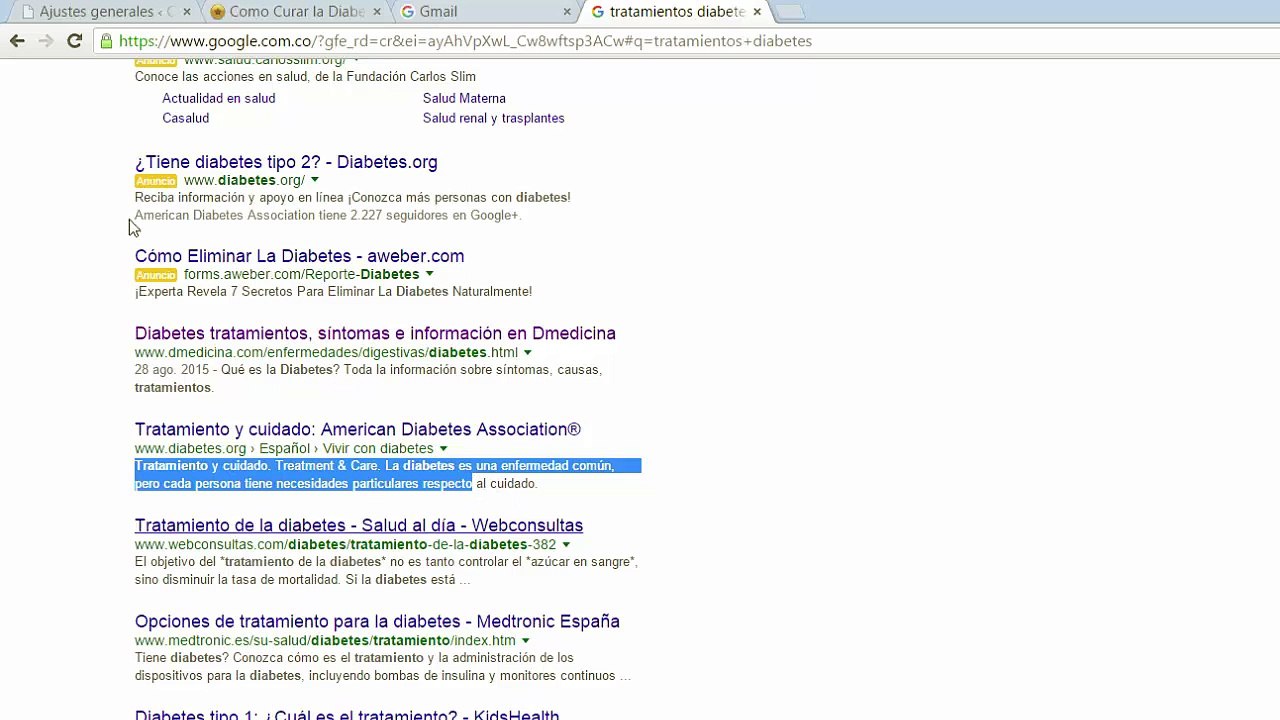Click 'Anuncio' badge beside www.diabetes.org/

pos(156,181)
